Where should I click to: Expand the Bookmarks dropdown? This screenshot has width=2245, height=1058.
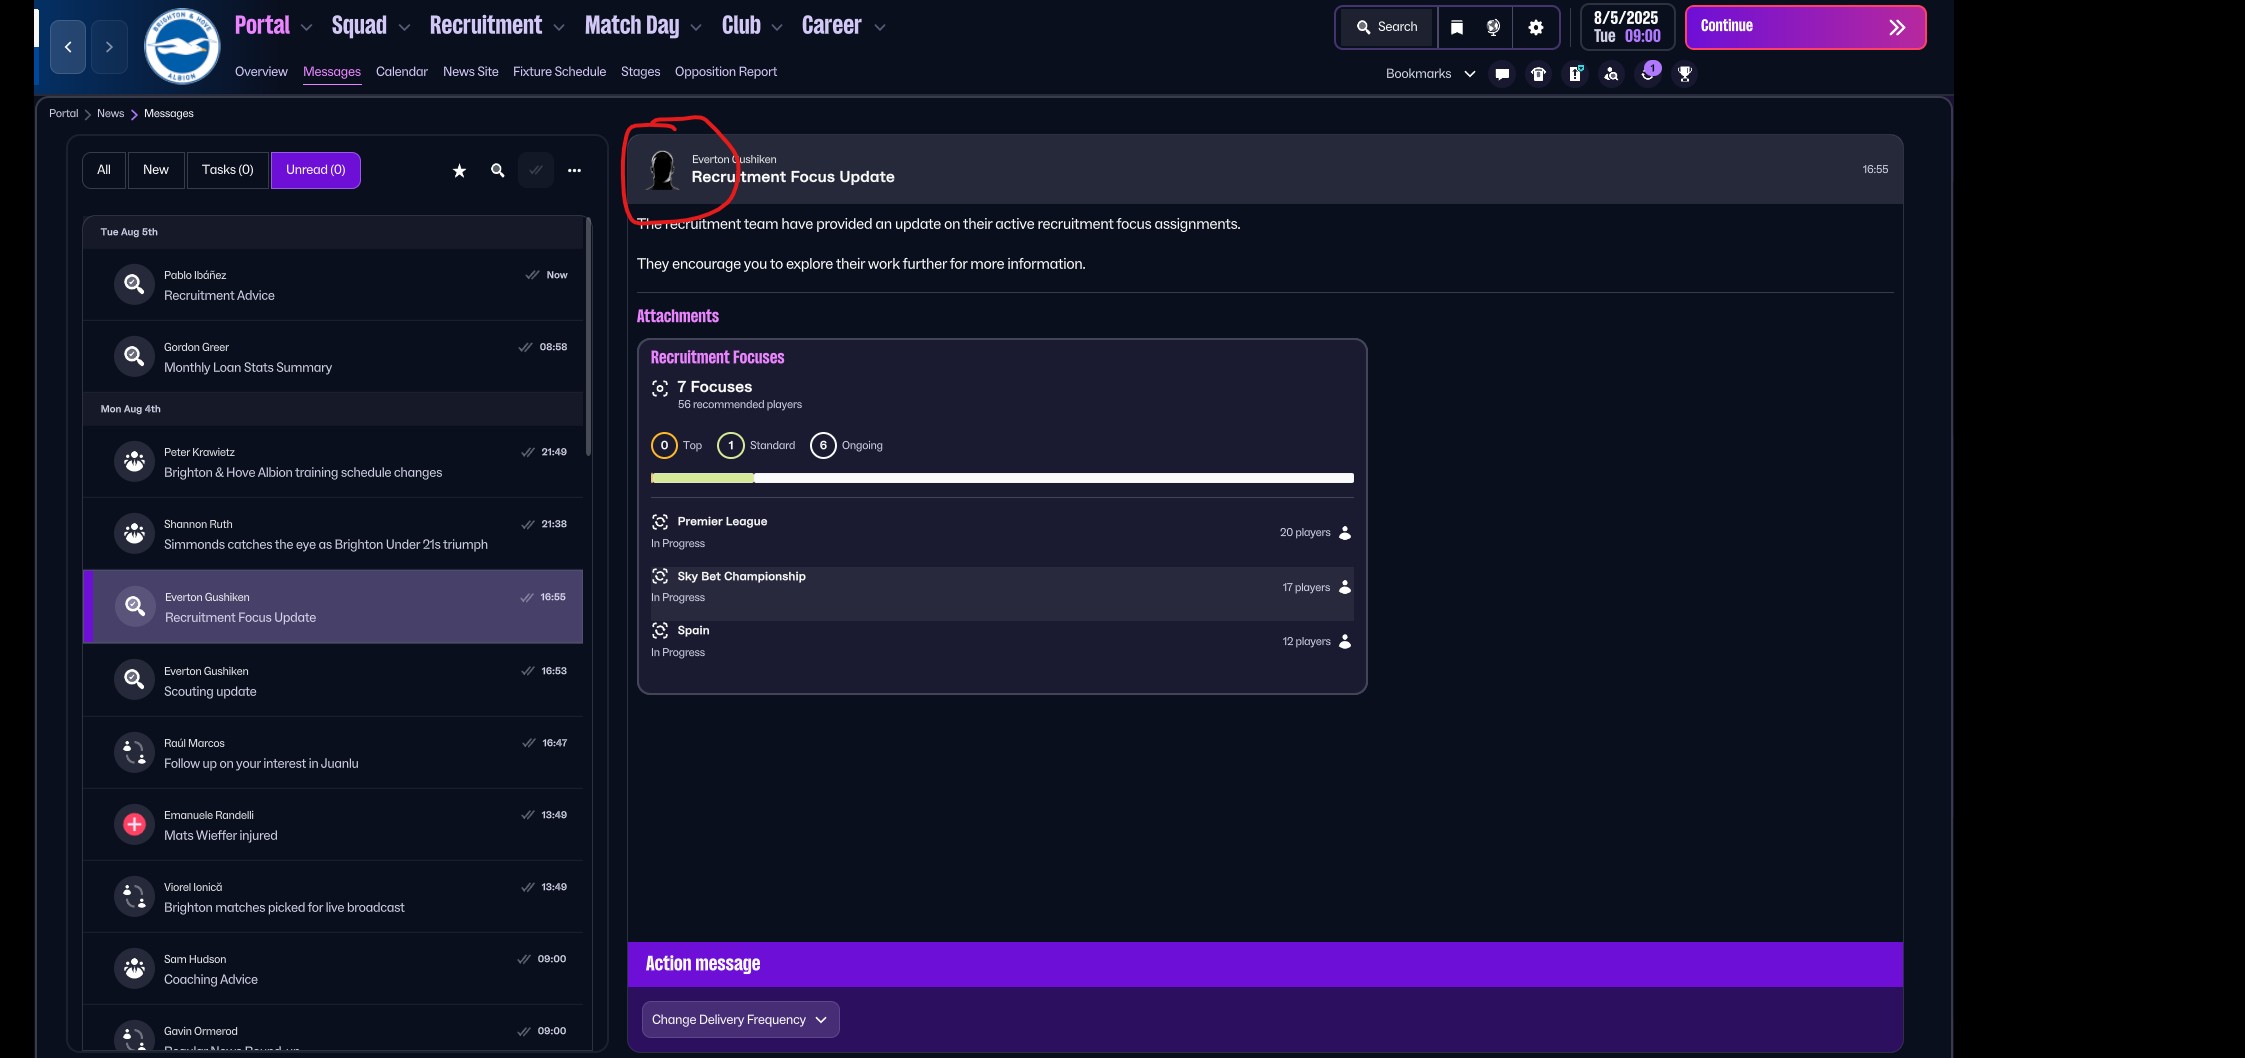pos(1430,74)
